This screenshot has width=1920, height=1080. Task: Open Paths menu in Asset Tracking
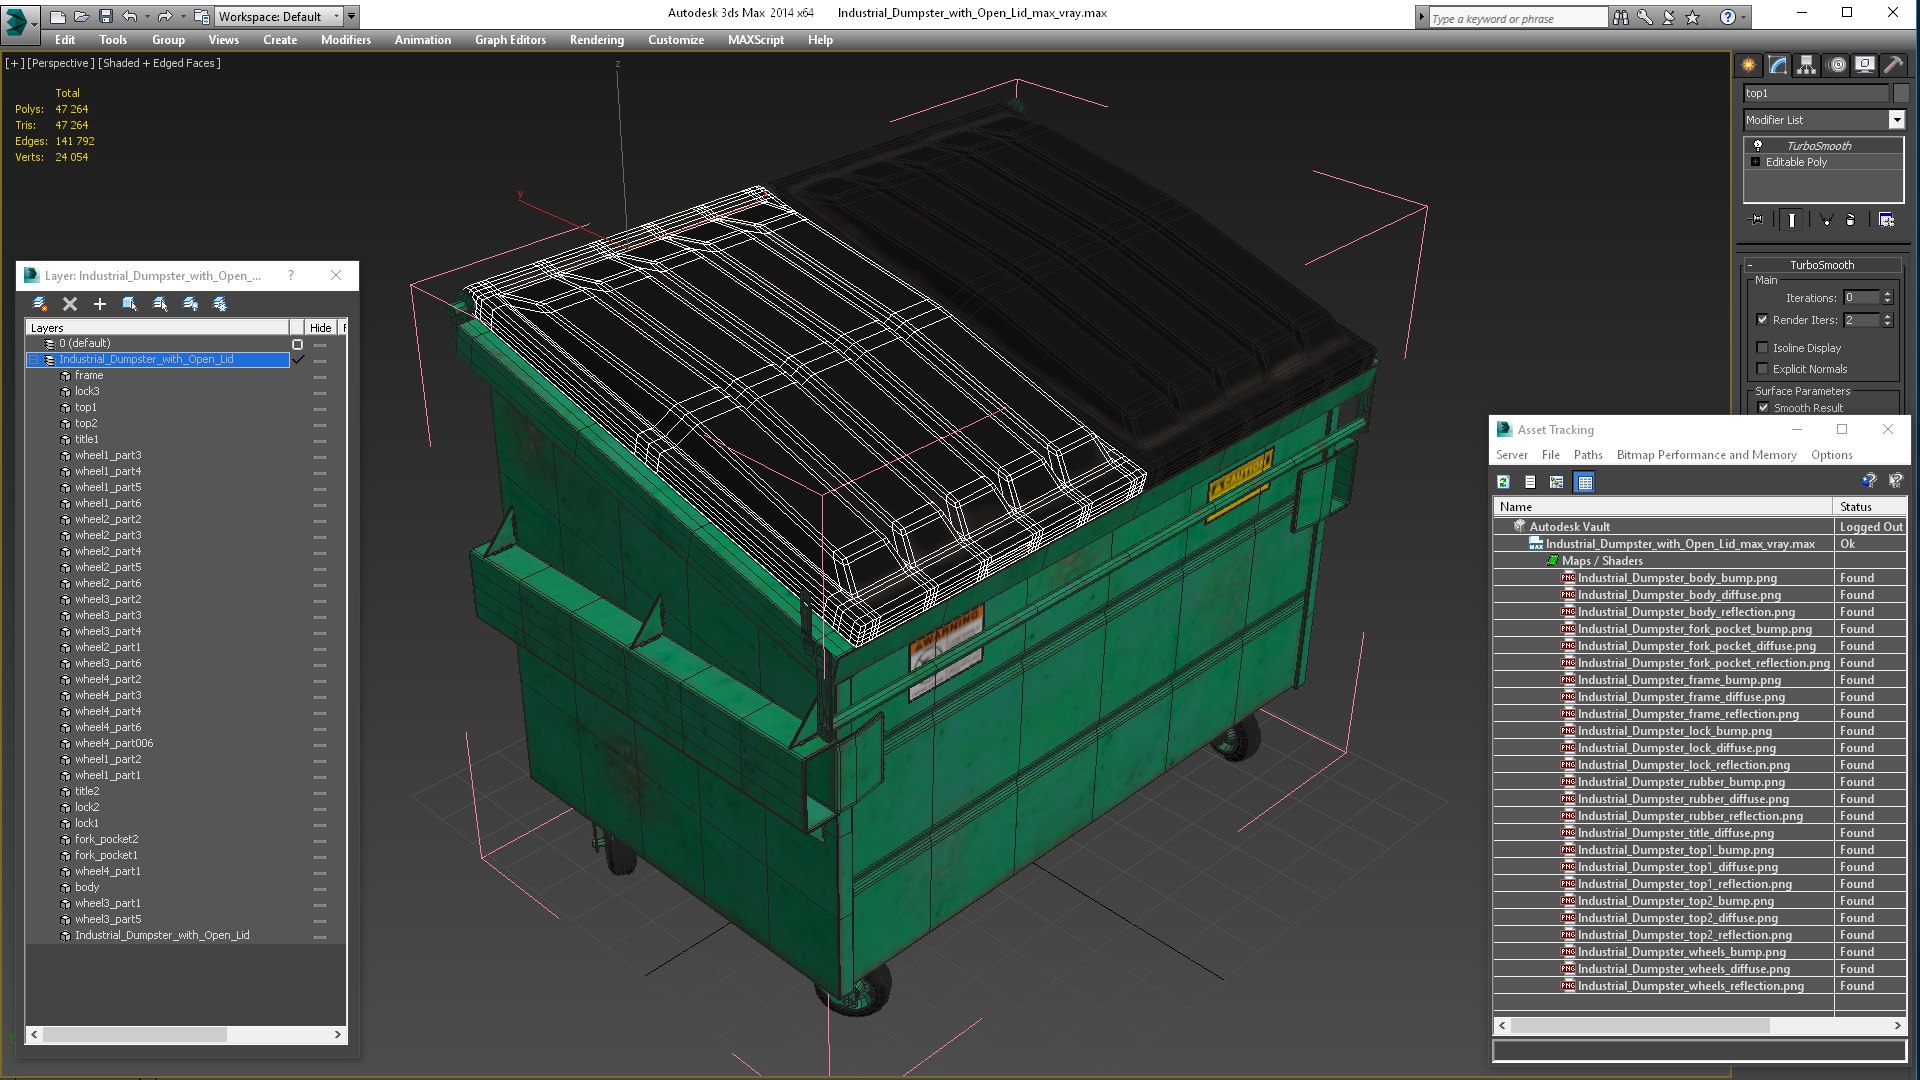point(1588,455)
